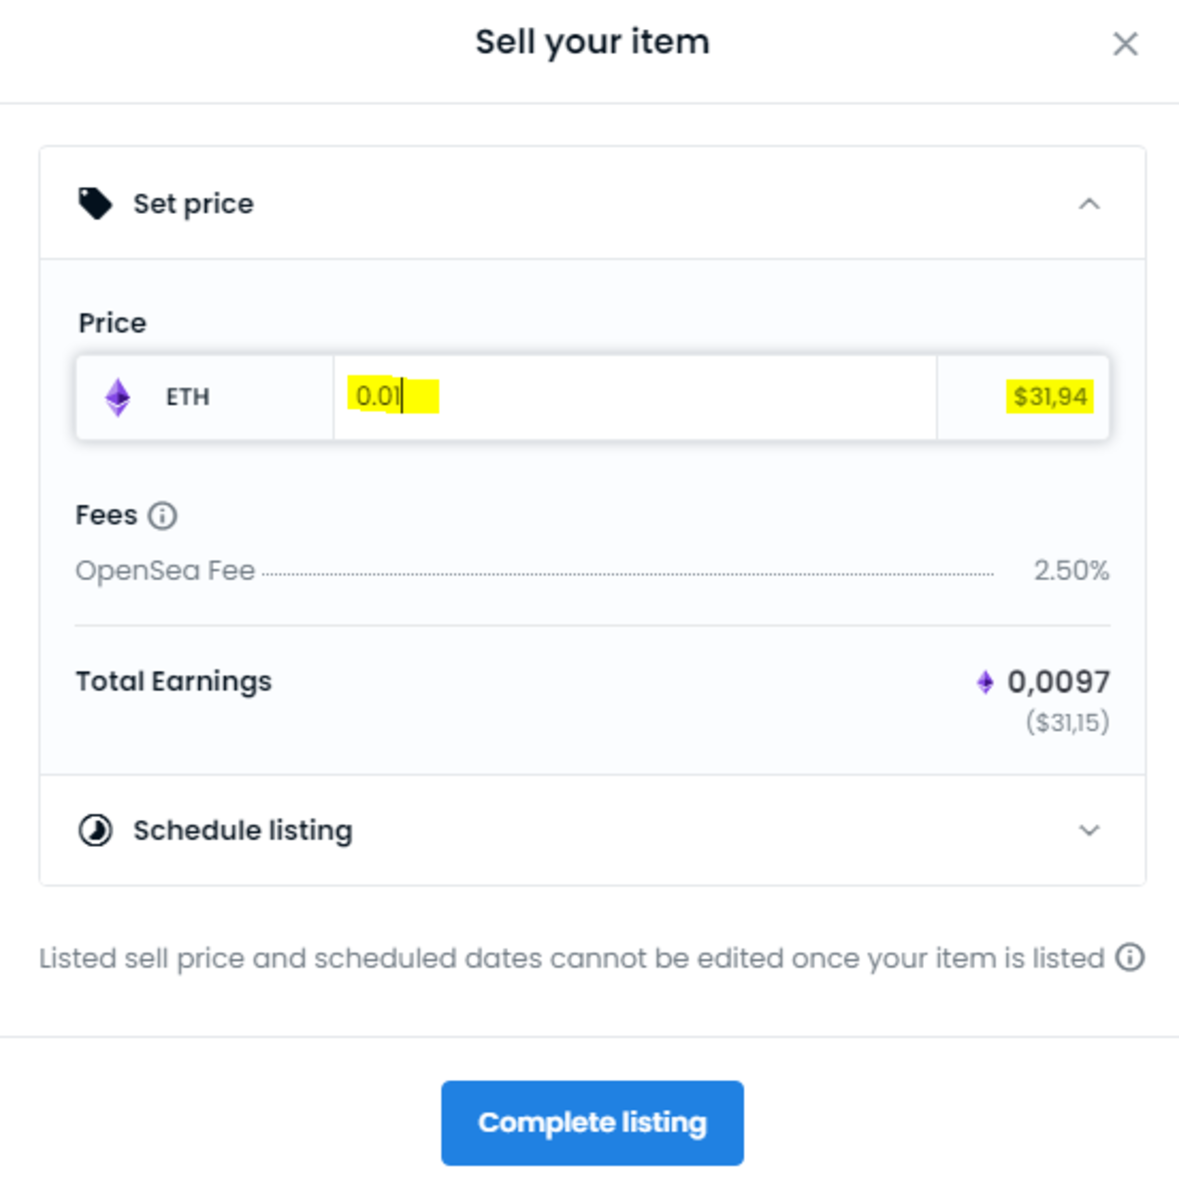The image size is (1179, 1200).
Task: Click the Total Earnings value 0,0097
Action: tap(1058, 681)
